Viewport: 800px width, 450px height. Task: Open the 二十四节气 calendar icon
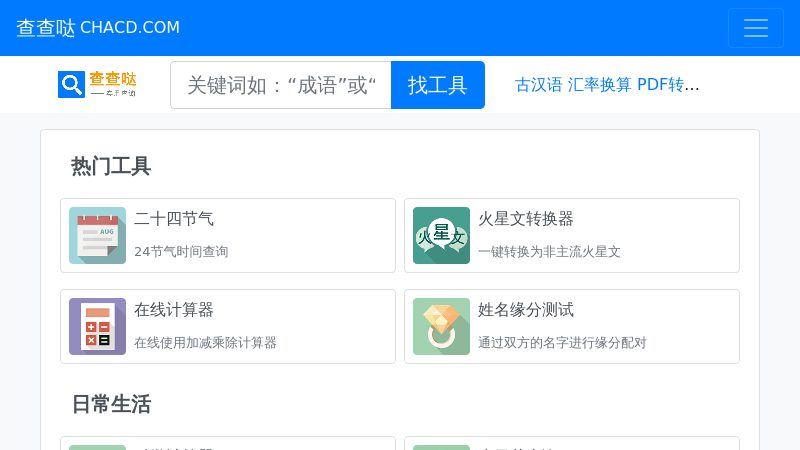pos(97,235)
